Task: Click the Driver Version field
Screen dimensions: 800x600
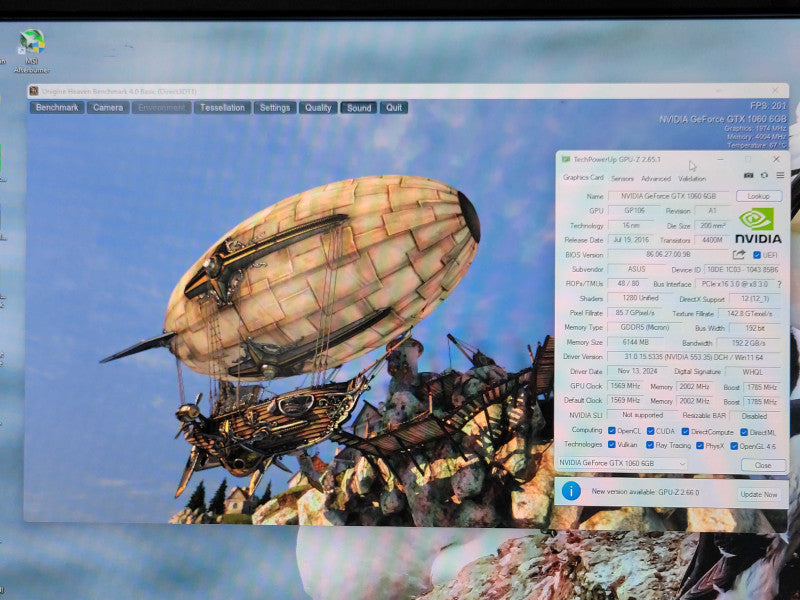Action: (x=693, y=357)
